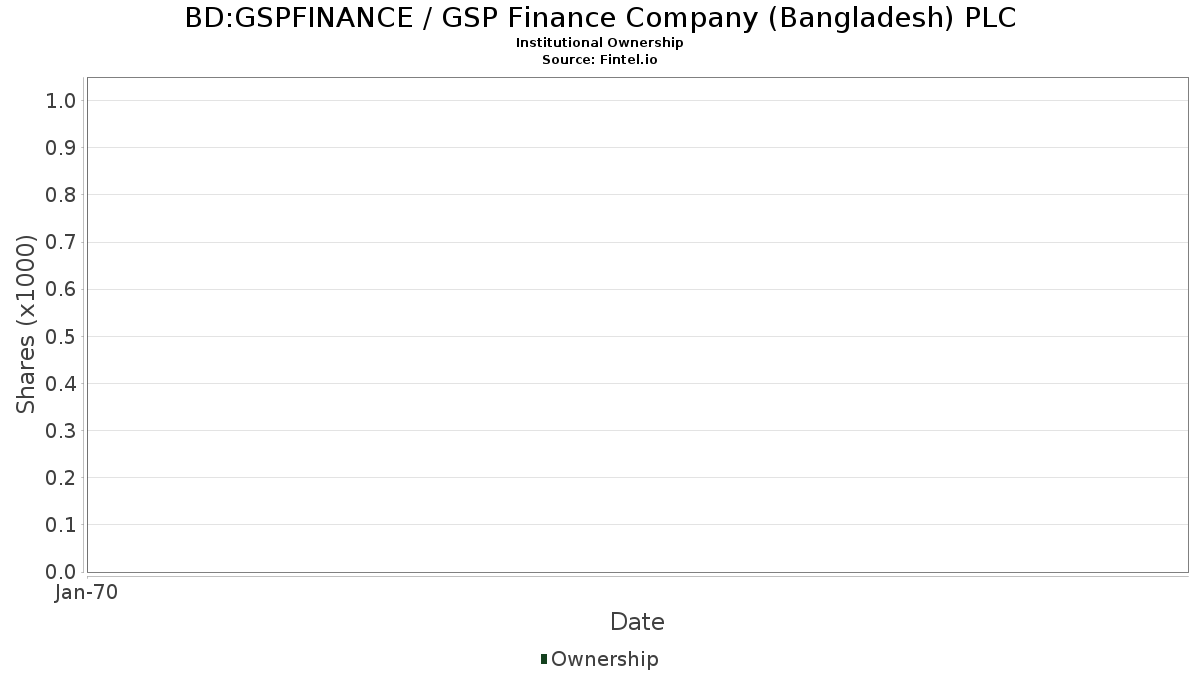1200x675 pixels.
Task: Click the Date axis title
Action: (x=637, y=622)
